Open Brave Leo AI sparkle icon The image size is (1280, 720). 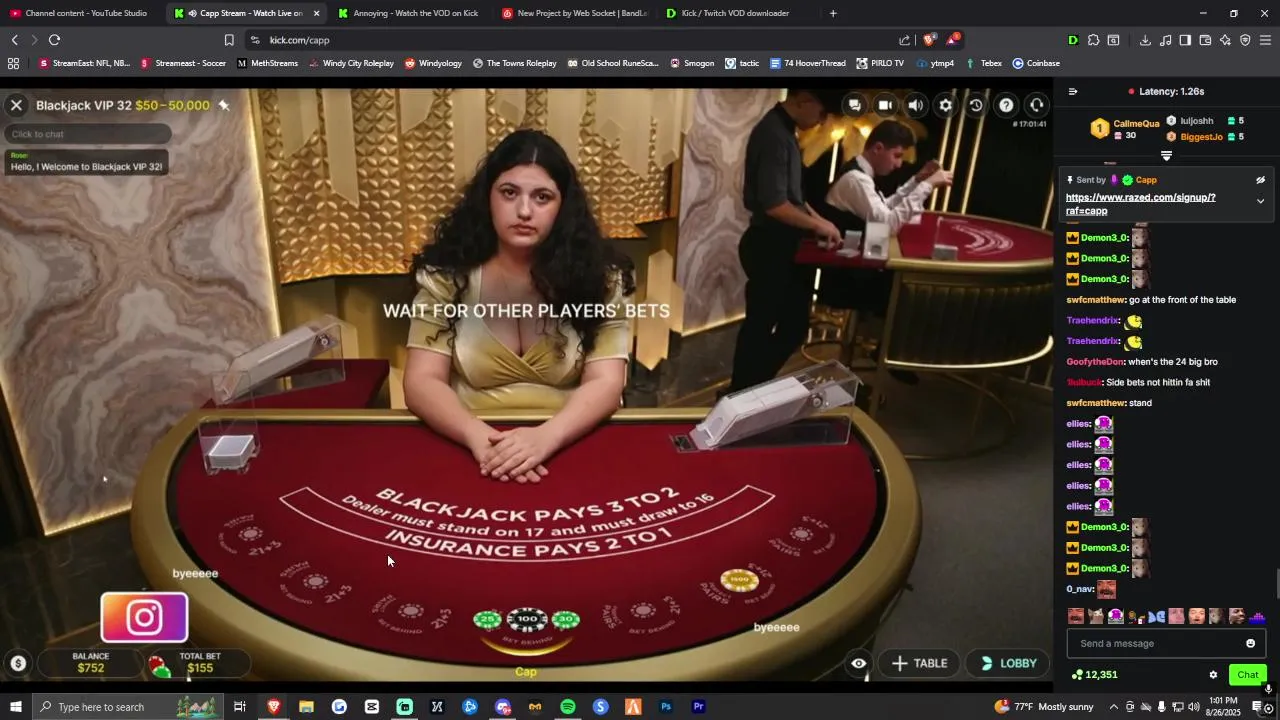click(1225, 40)
